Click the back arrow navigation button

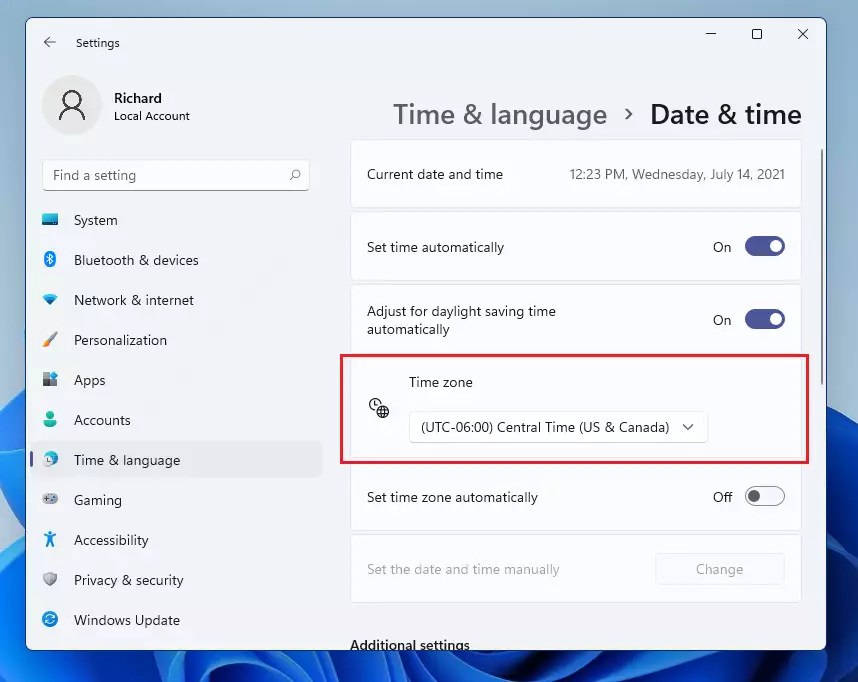tap(49, 42)
